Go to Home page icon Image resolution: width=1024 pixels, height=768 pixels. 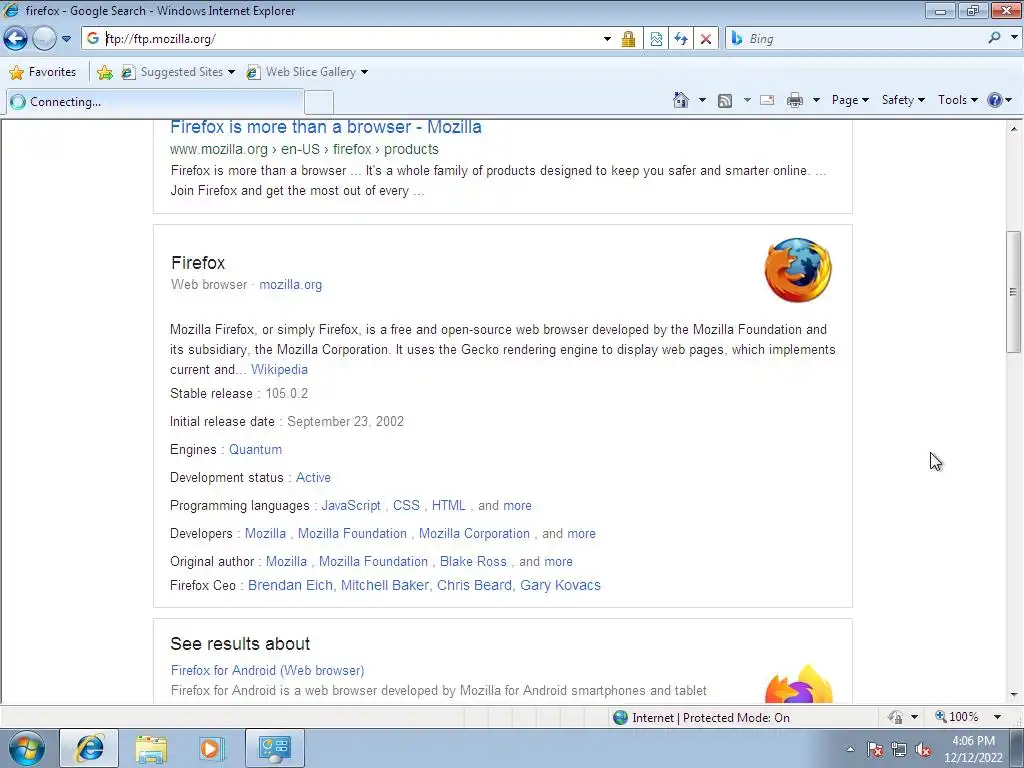pyautogui.click(x=681, y=100)
